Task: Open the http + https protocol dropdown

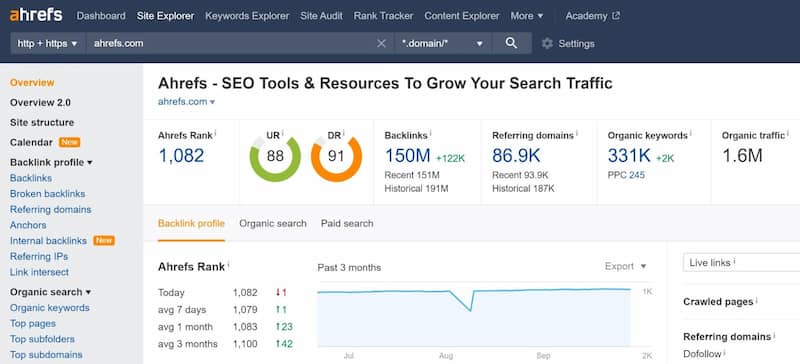Action: pyautogui.click(x=48, y=43)
